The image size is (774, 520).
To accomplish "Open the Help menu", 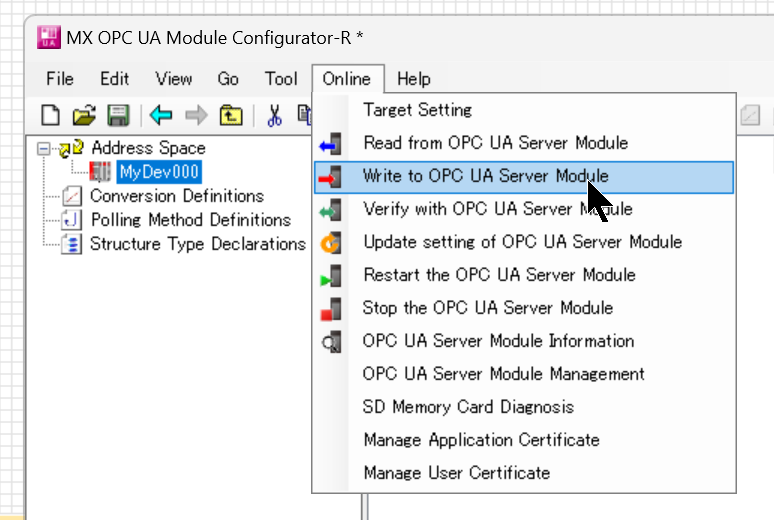I will tap(414, 79).
